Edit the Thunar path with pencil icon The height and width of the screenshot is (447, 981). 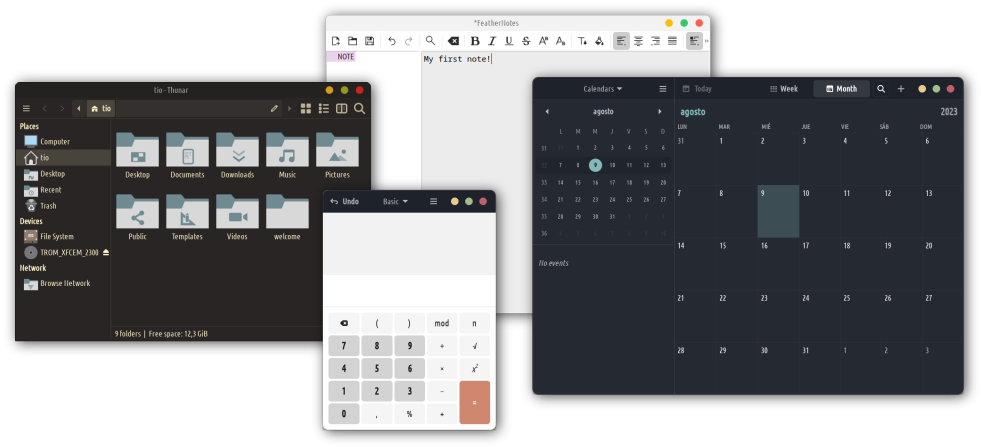pyautogui.click(x=274, y=108)
